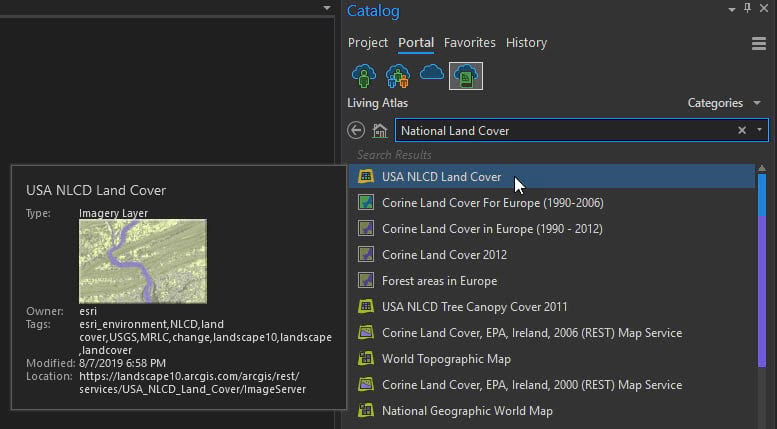The image size is (777, 429).
Task: Select the All Portal cloud icon
Action: tap(432, 73)
